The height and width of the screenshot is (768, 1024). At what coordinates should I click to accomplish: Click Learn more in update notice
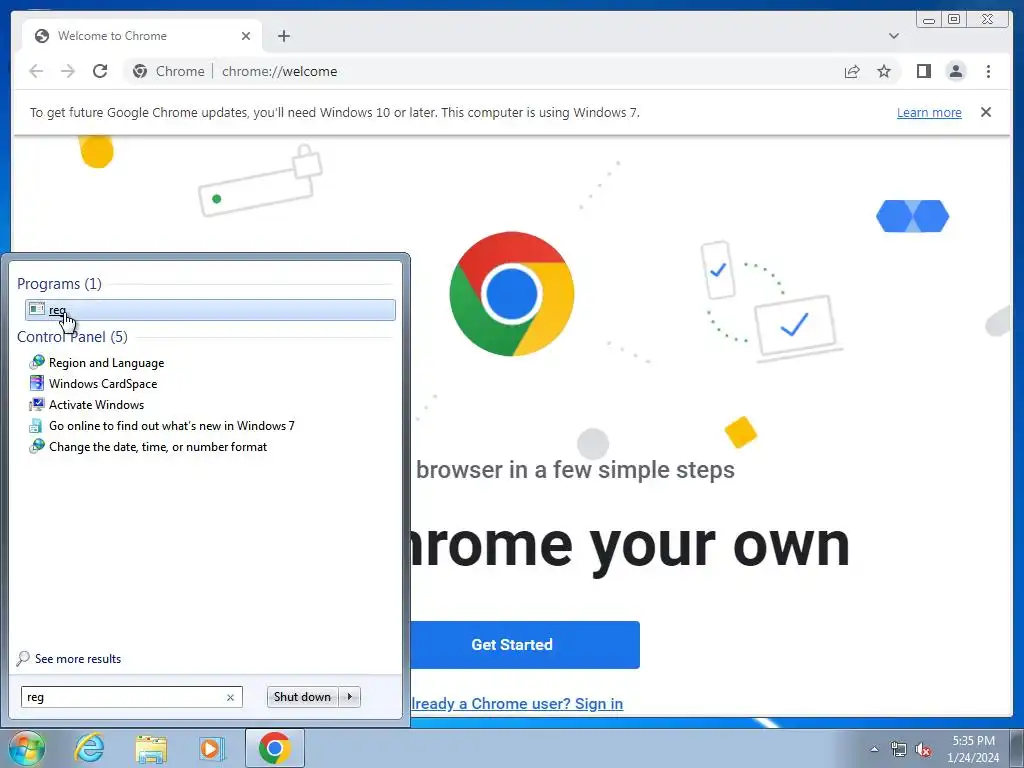[x=929, y=112]
